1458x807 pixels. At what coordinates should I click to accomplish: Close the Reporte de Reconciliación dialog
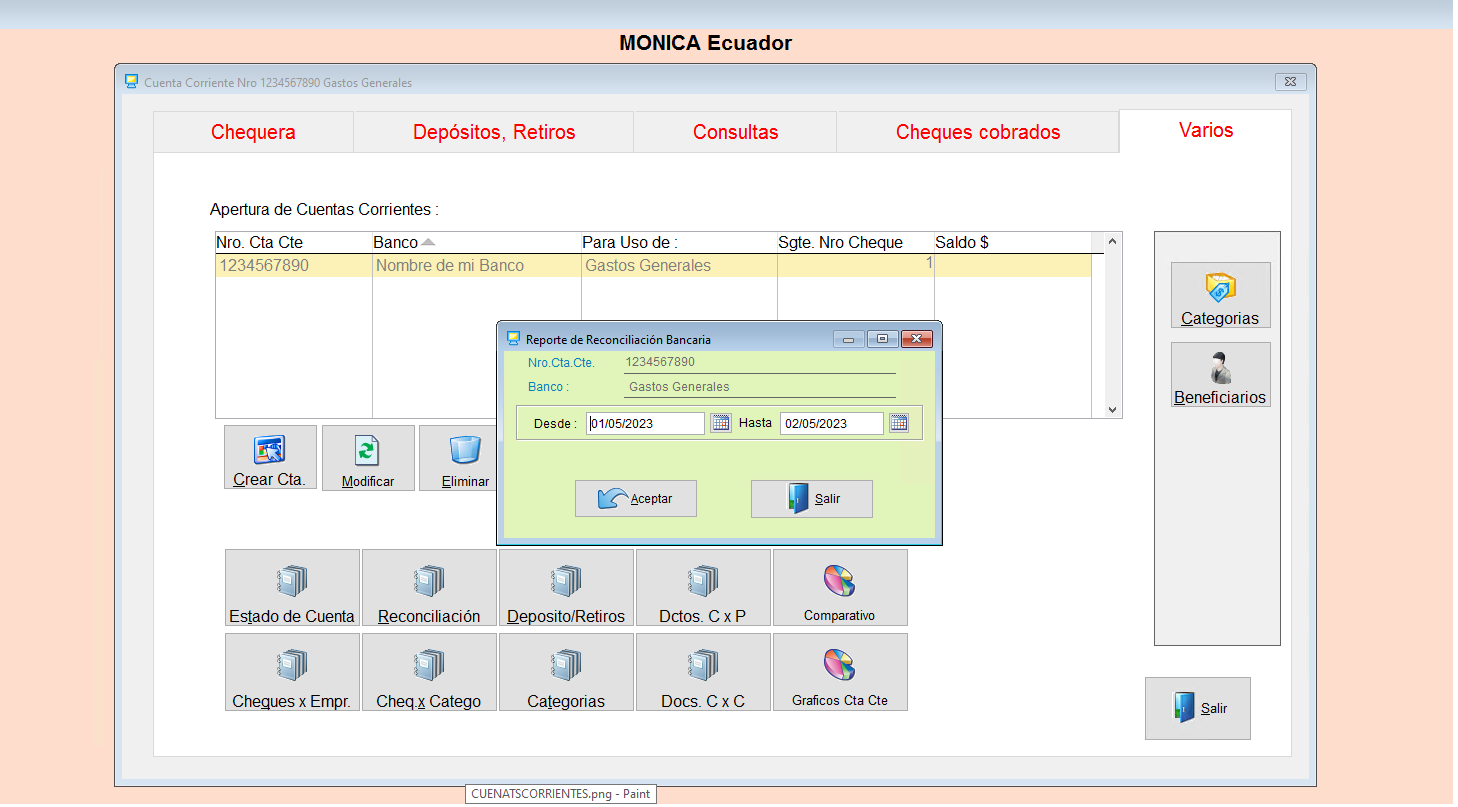pyautogui.click(x=916, y=339)
